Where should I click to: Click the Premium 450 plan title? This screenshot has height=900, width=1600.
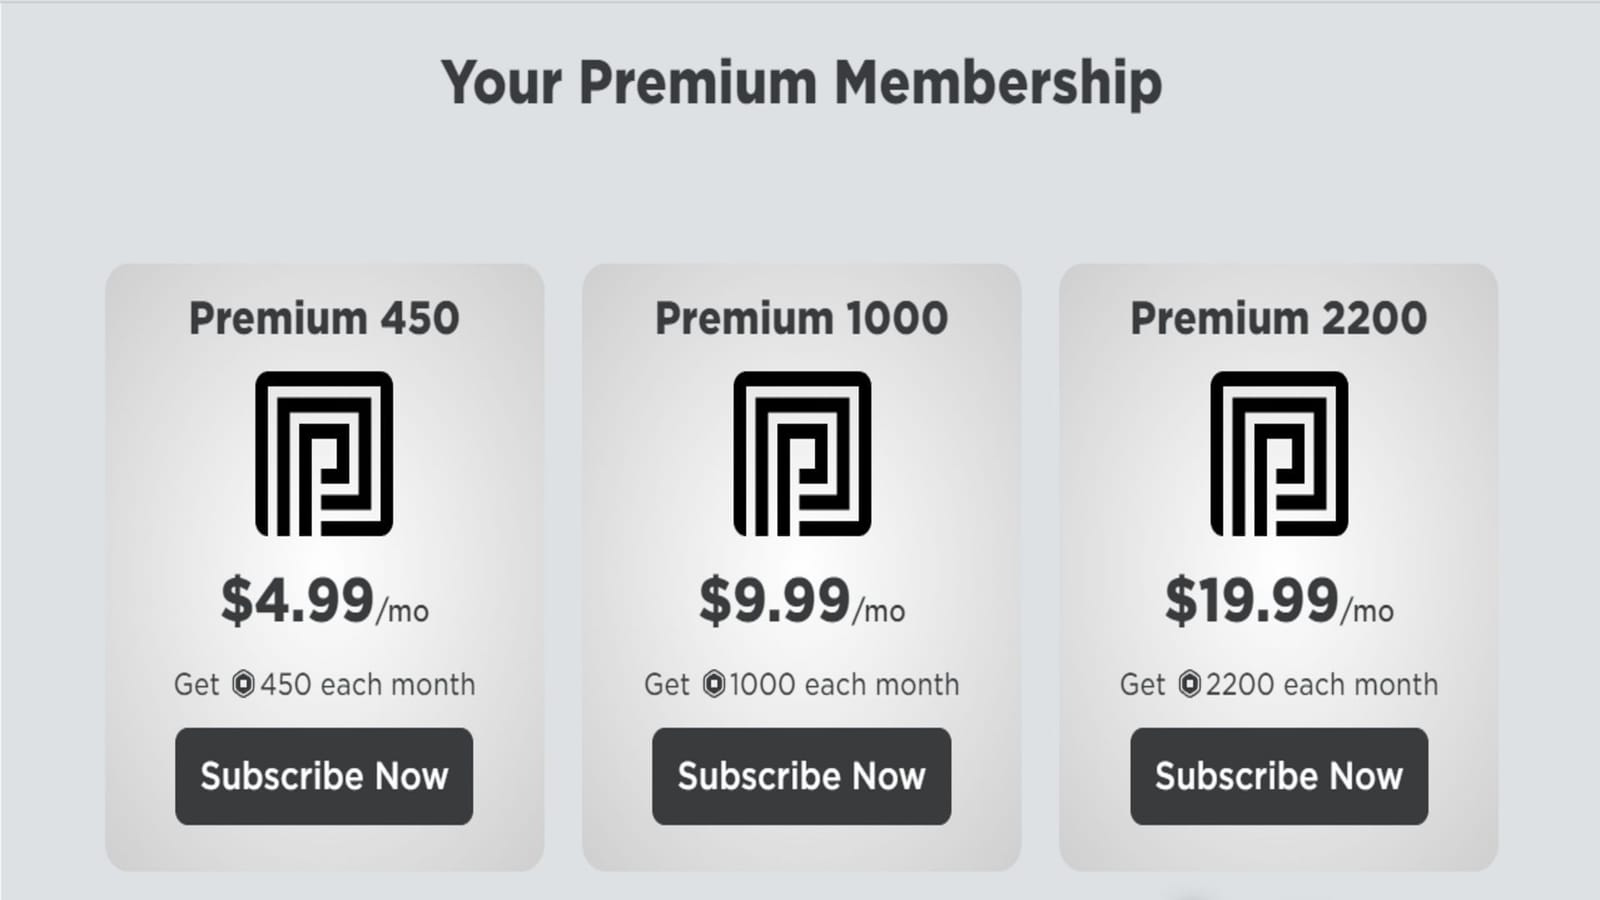click(x=323, y=318)
